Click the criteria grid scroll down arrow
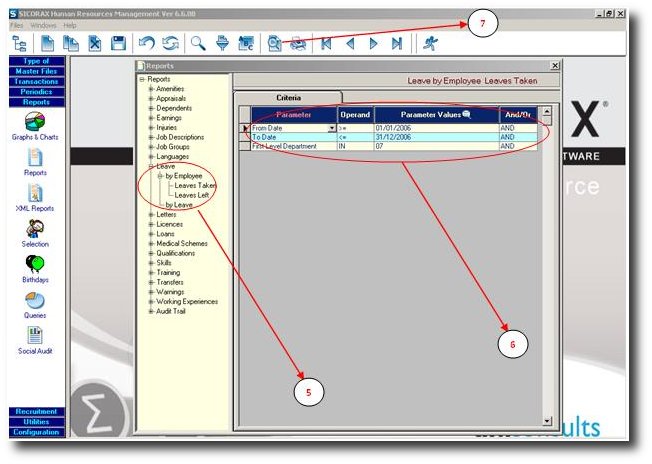The image size is (652, 464). tap(547, 421)
